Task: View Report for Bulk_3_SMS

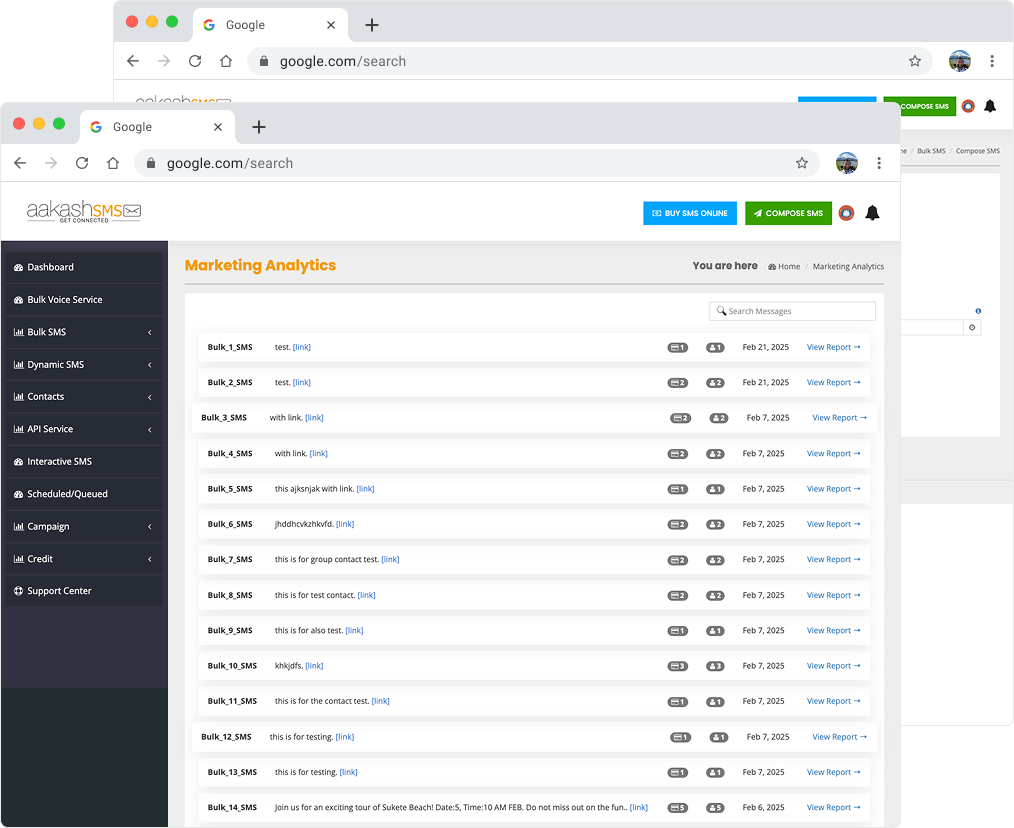Action: tap(839, 418)
